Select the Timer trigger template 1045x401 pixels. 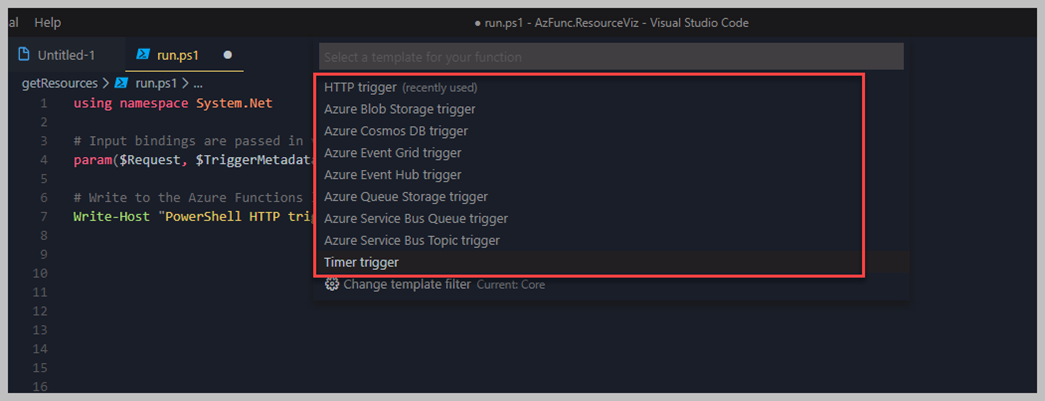(611, 262)
